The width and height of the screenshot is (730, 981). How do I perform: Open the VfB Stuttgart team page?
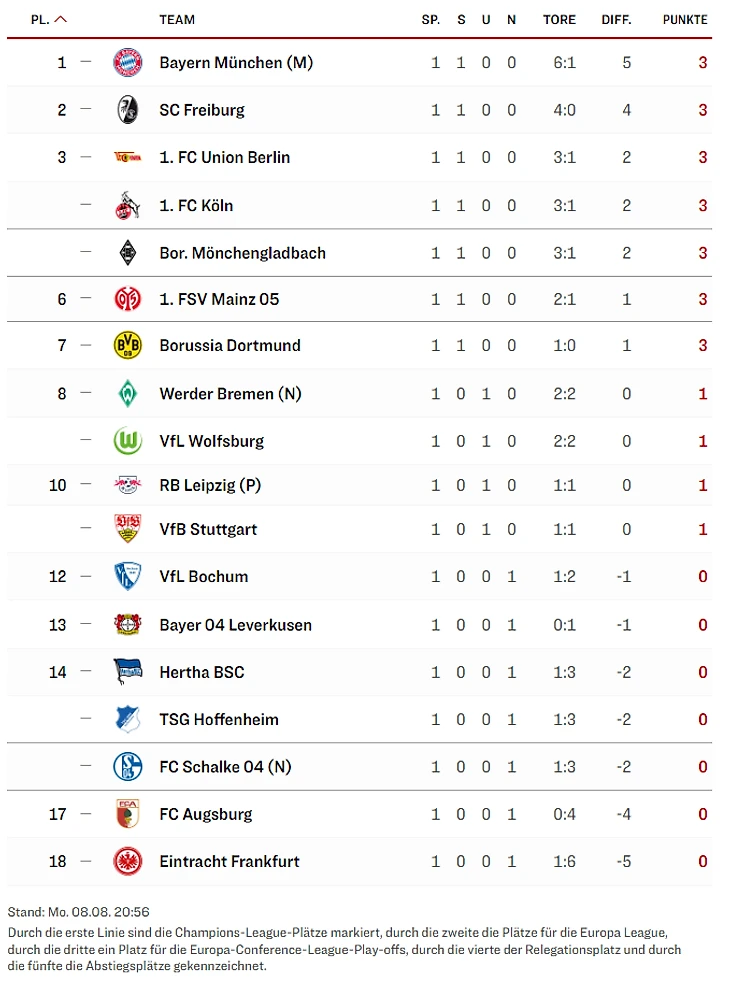tap(208, 529)
